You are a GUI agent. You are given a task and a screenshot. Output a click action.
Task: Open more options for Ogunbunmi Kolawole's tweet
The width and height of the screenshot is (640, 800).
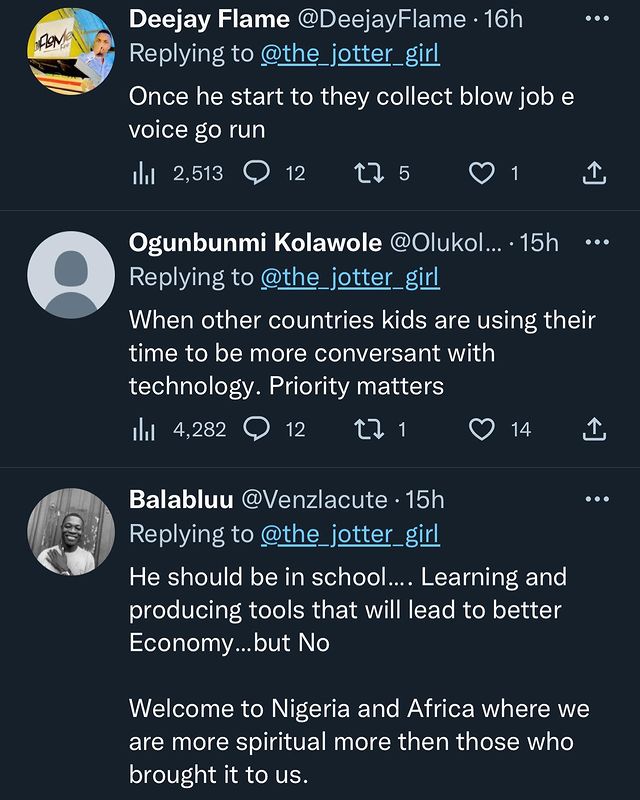click(x=596, y=243)
